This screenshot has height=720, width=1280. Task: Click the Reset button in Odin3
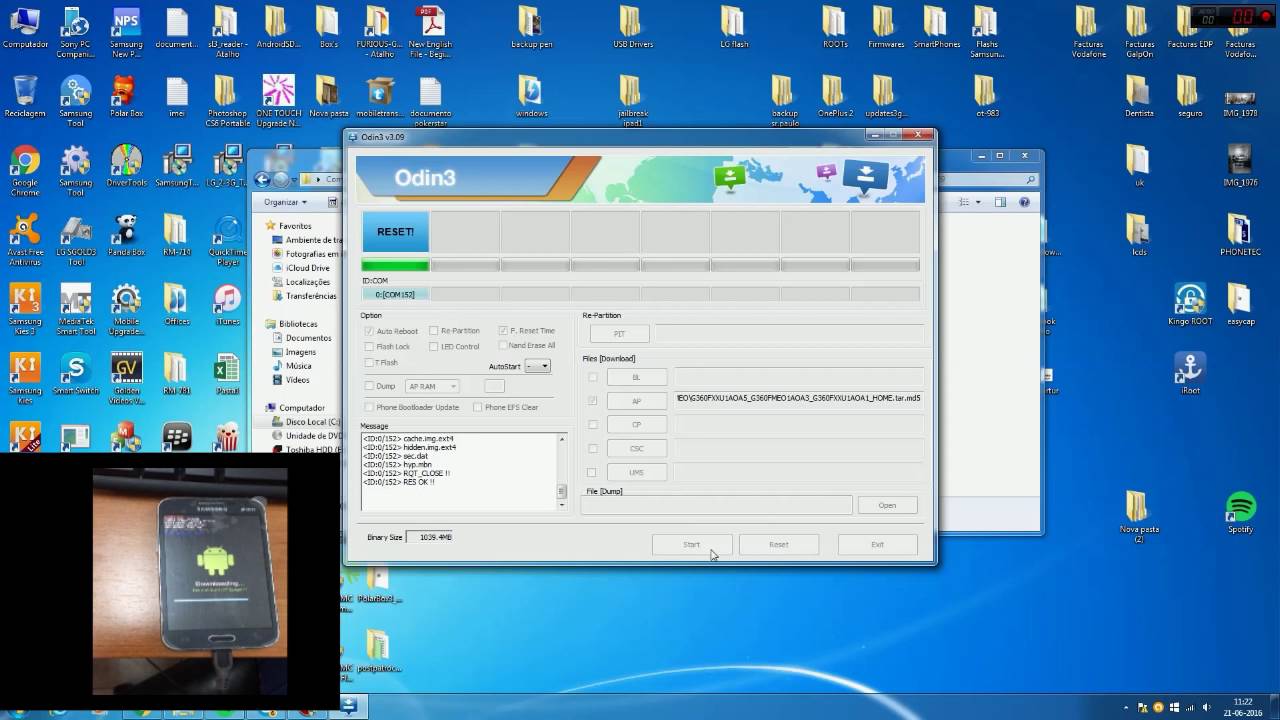tap(779, 545)
